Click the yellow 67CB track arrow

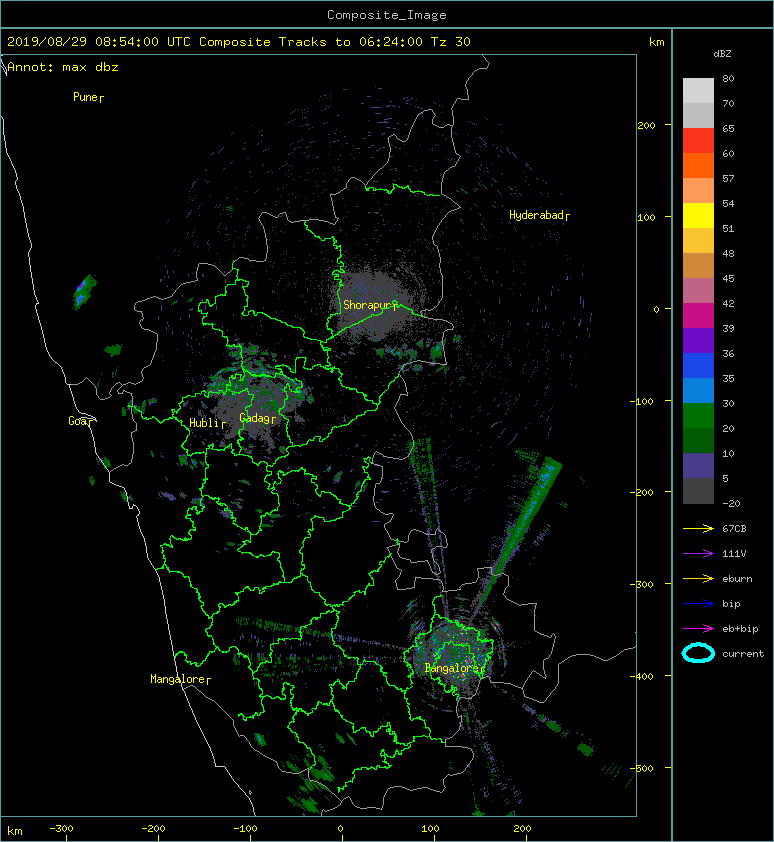(698, 529)
